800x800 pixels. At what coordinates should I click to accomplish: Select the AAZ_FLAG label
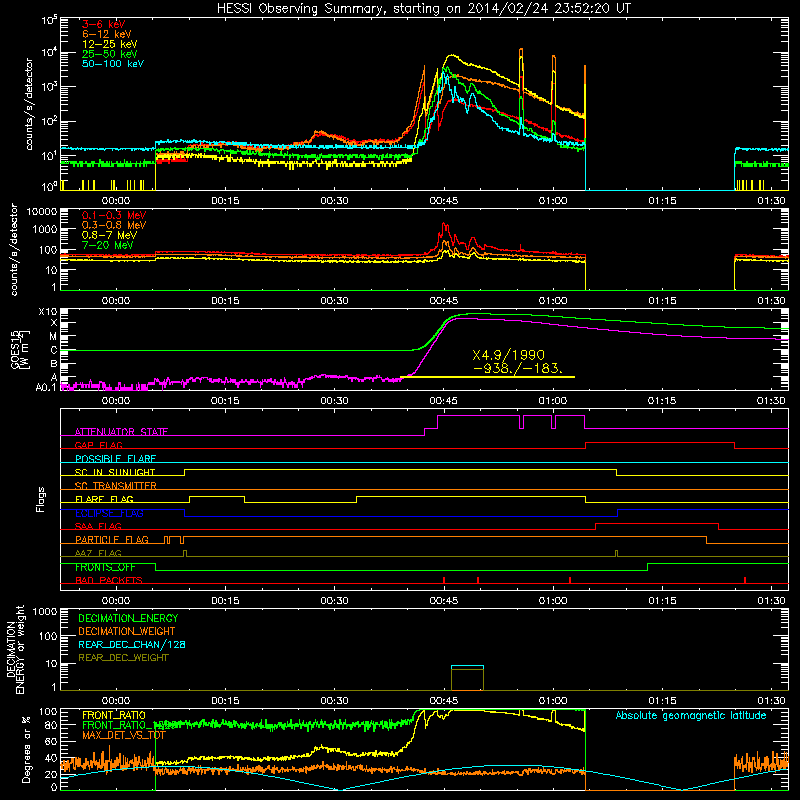[x=98, y=553]
